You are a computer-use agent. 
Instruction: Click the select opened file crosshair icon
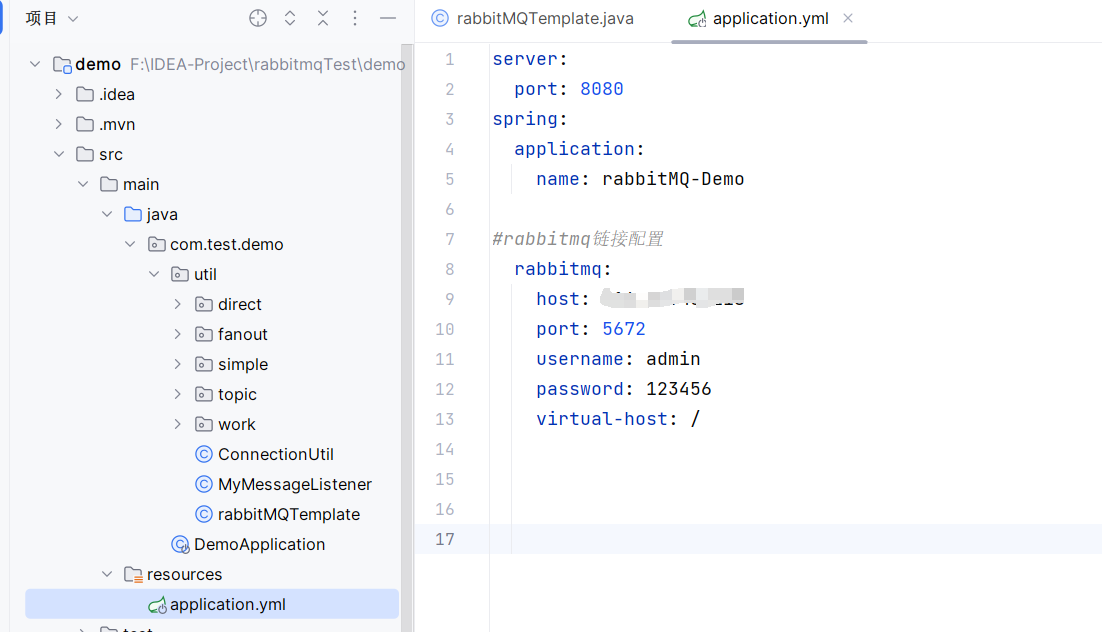click(258, 18)
